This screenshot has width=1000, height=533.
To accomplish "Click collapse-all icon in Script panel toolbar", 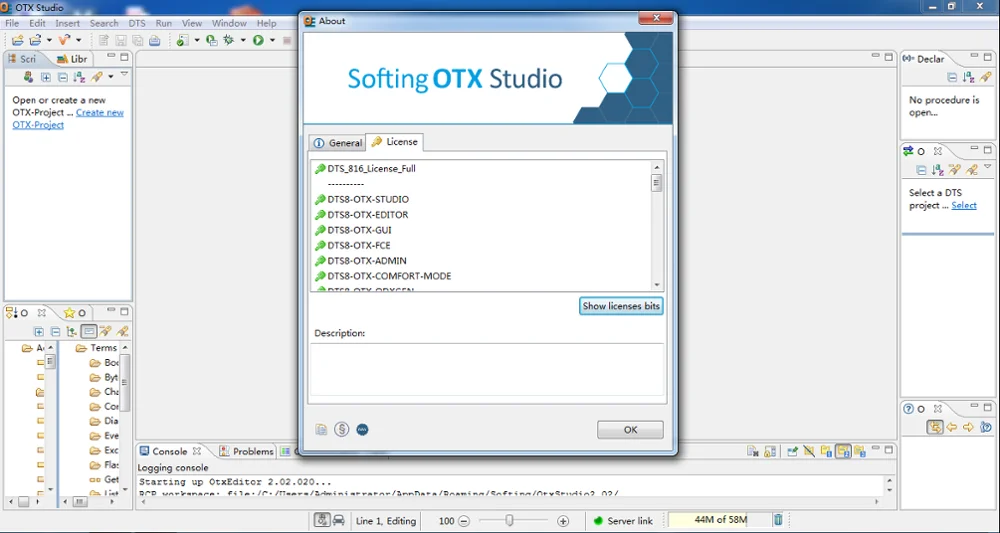I will tap(62, 77).
